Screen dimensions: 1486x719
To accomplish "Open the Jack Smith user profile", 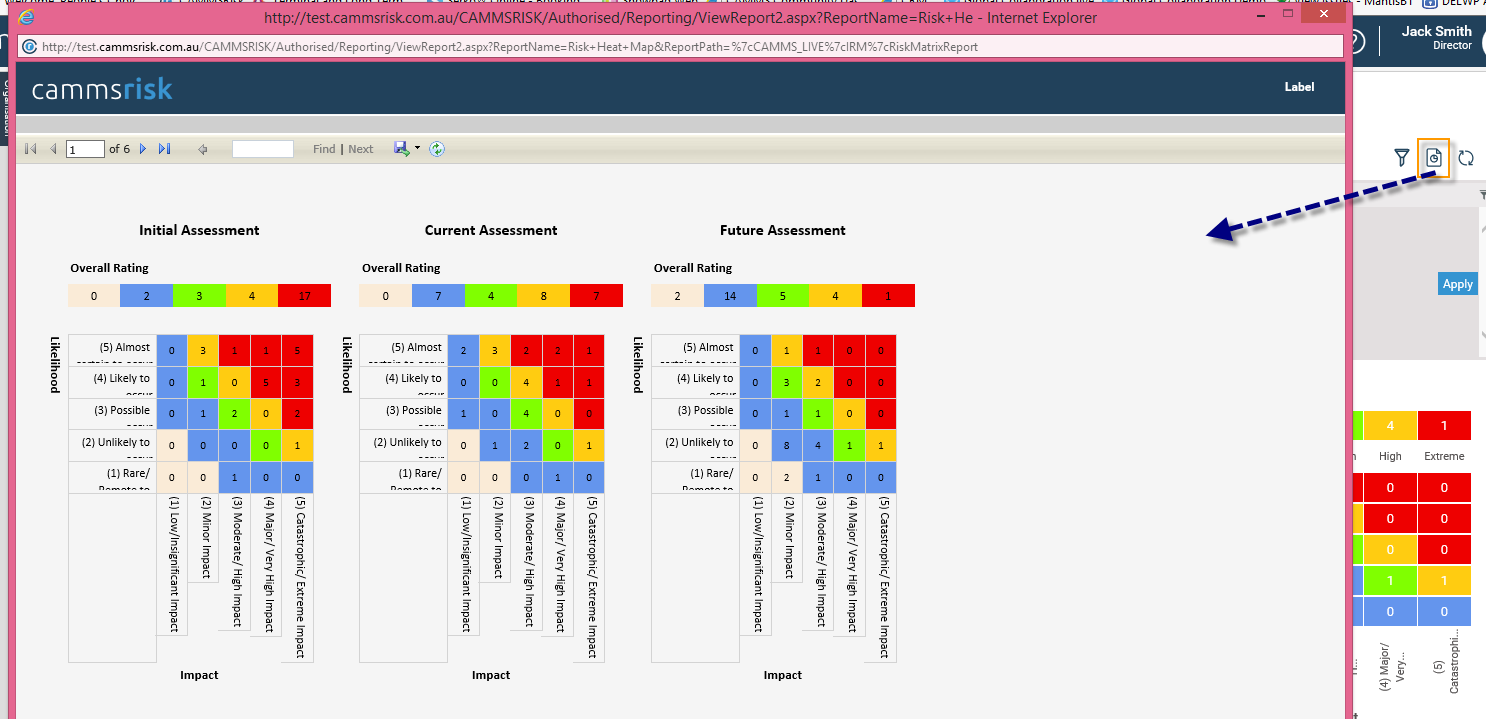I will coord(1437,38).
